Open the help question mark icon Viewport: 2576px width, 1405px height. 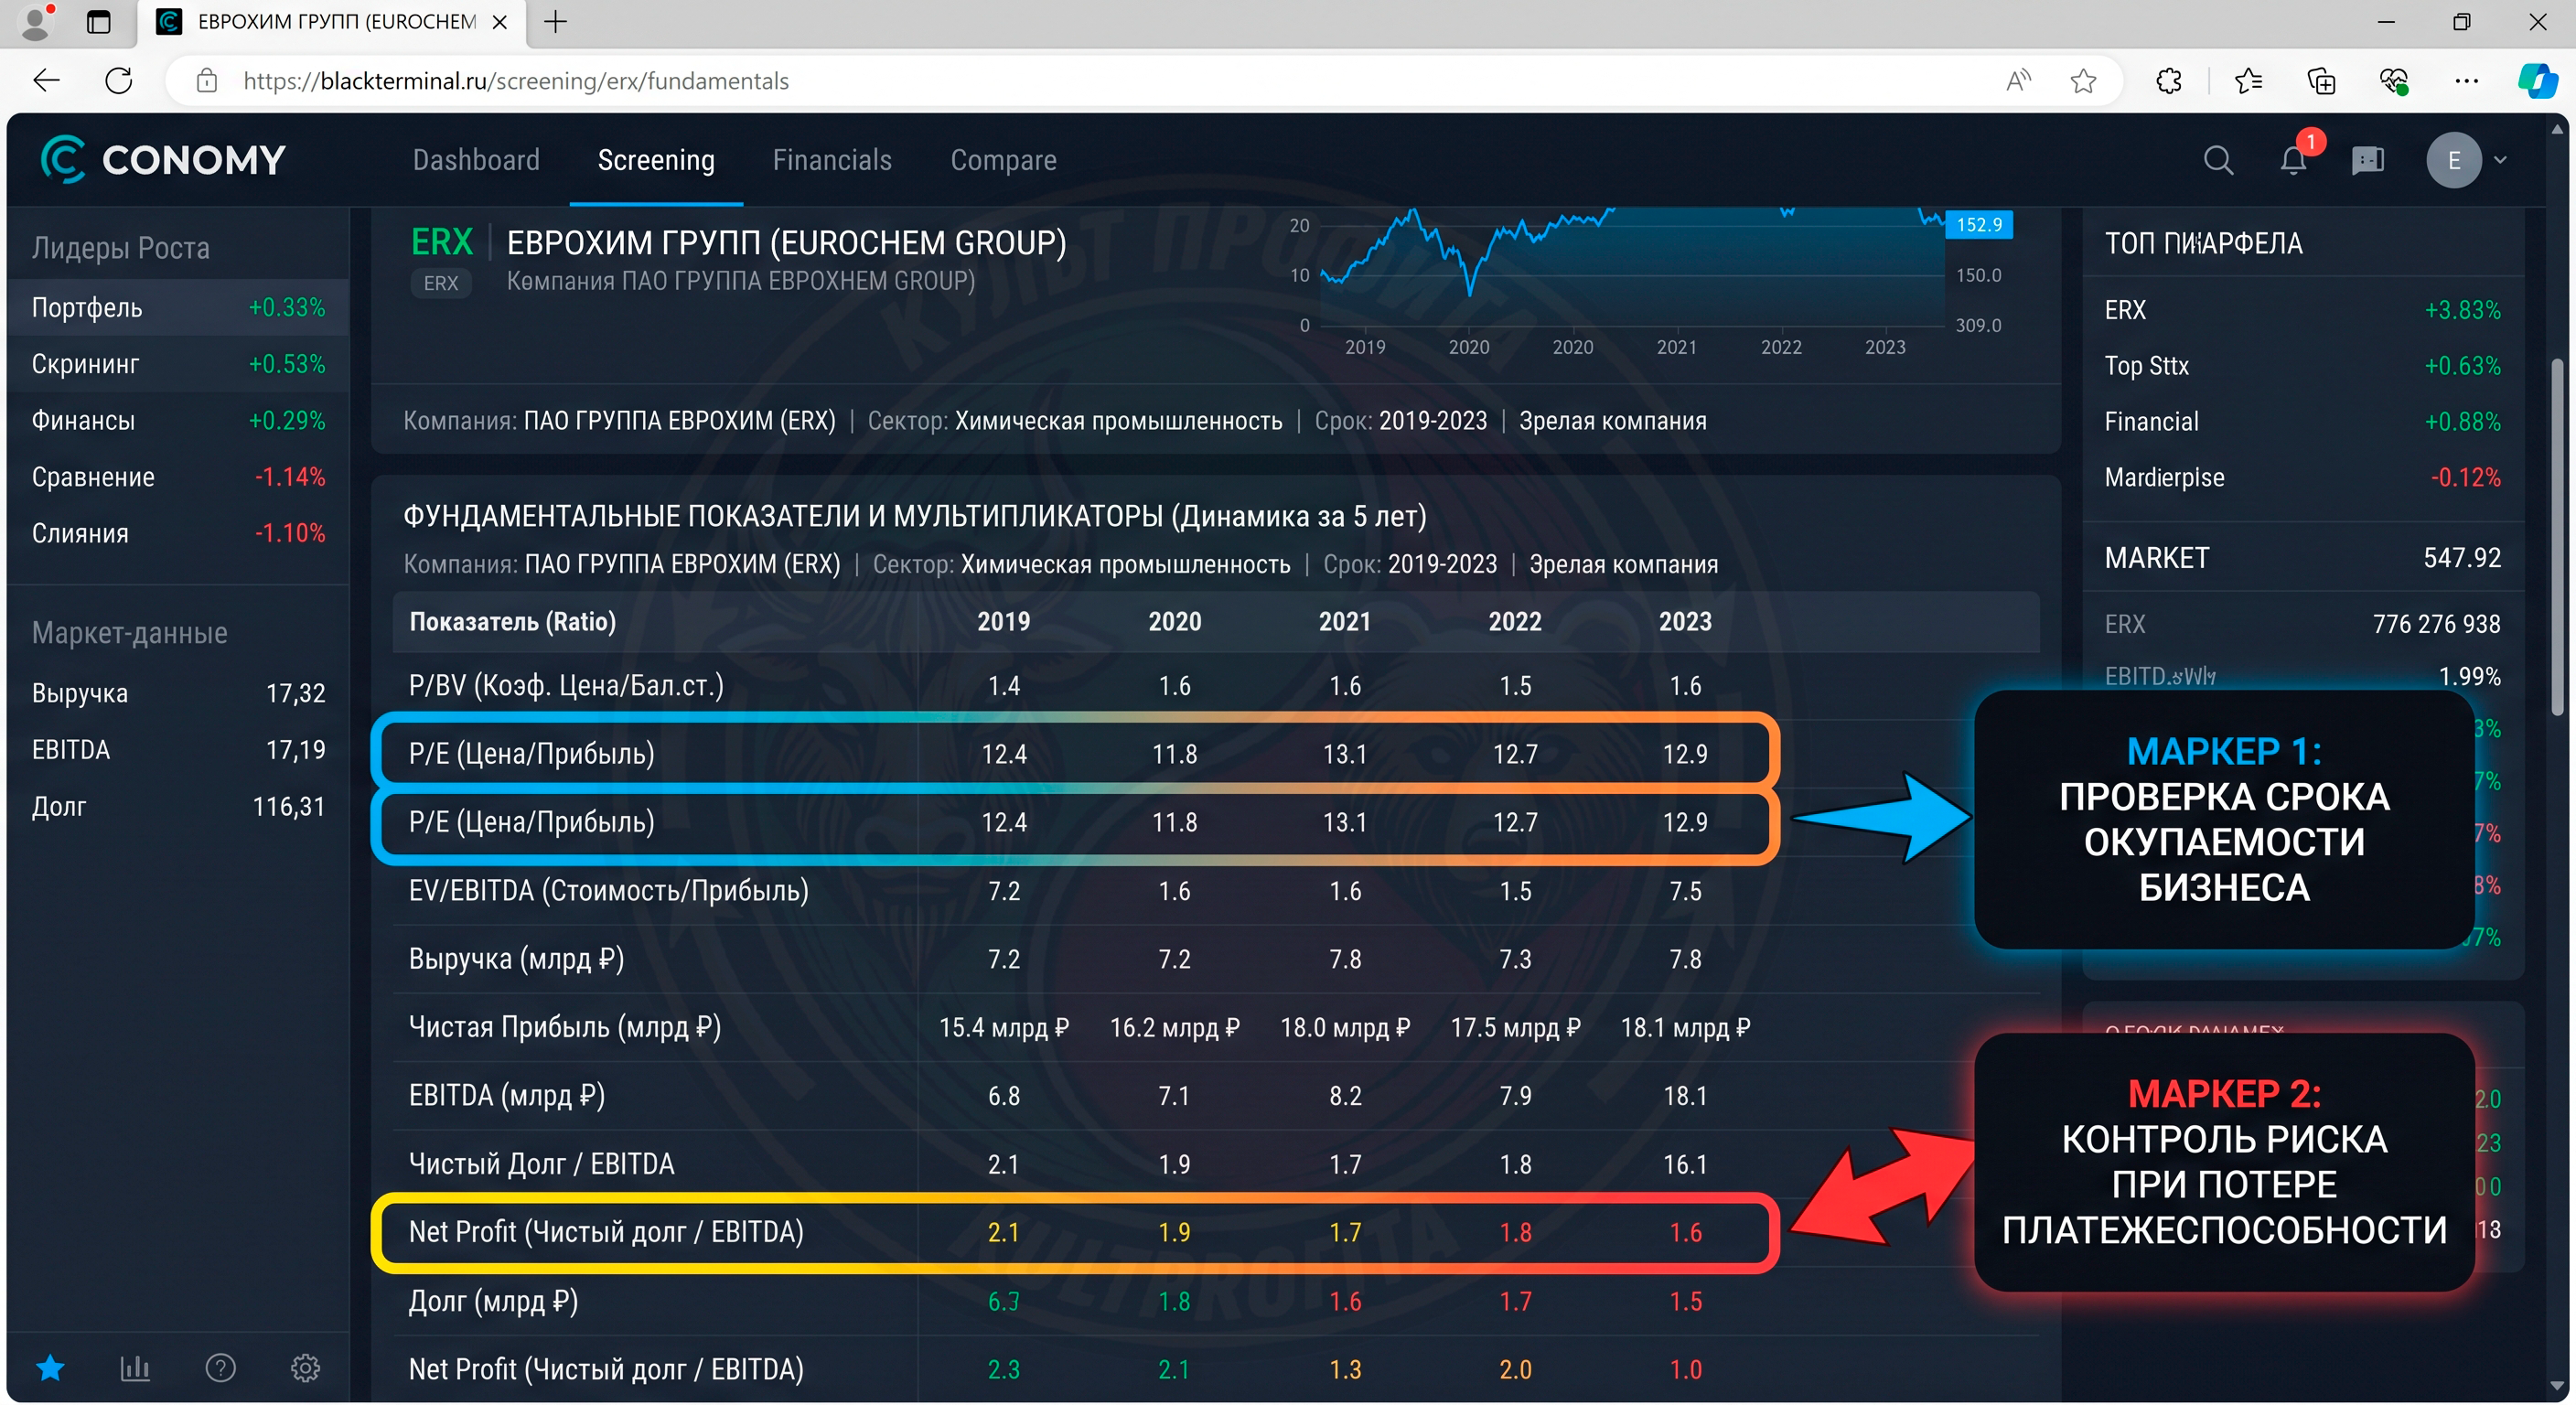point(220,1367)
